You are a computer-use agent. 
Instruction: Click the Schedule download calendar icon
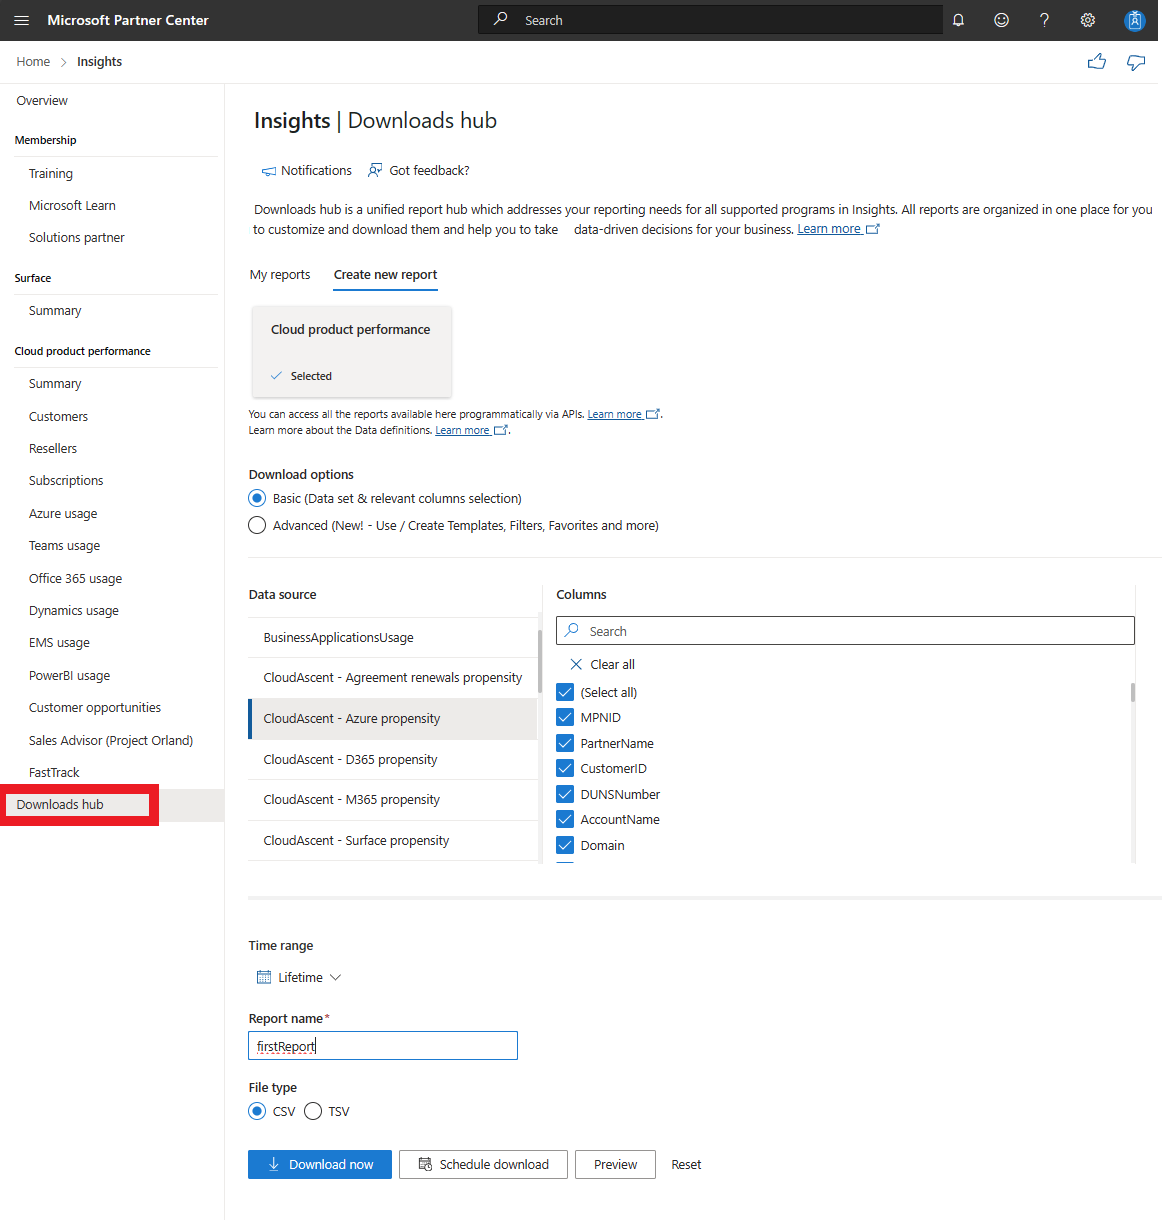[425, 1164]
